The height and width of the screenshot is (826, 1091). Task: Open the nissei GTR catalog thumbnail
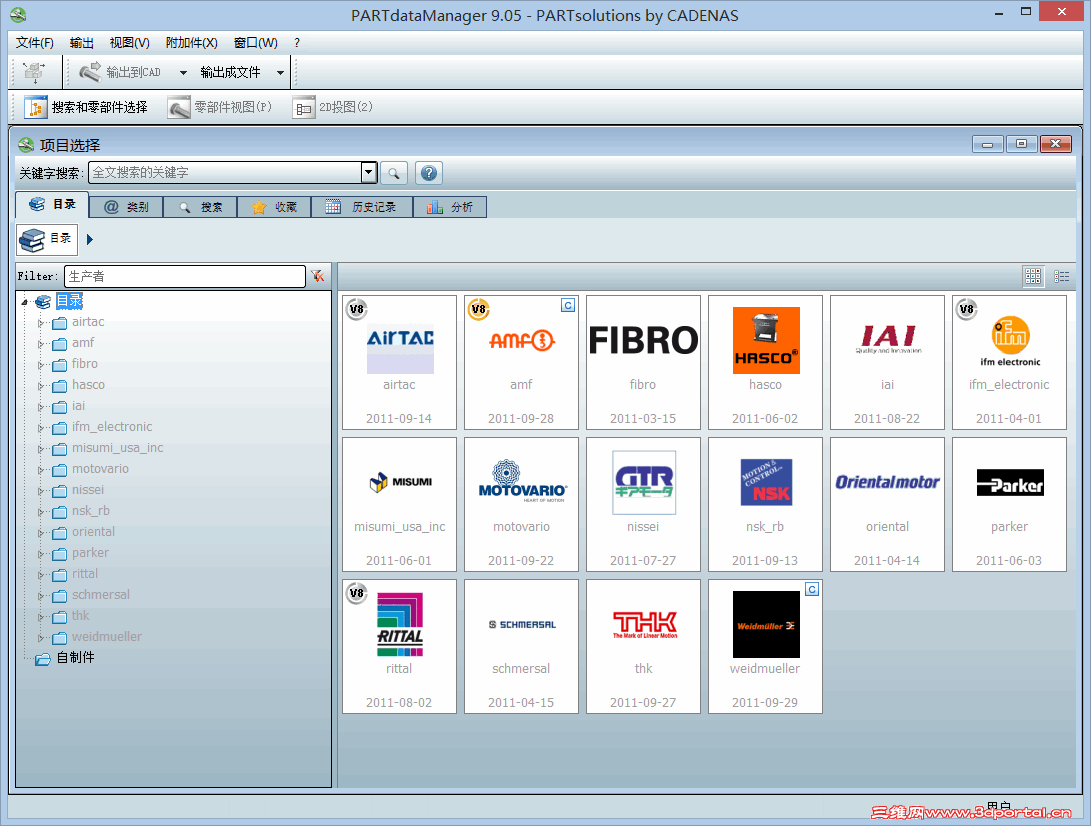point(643,505)
